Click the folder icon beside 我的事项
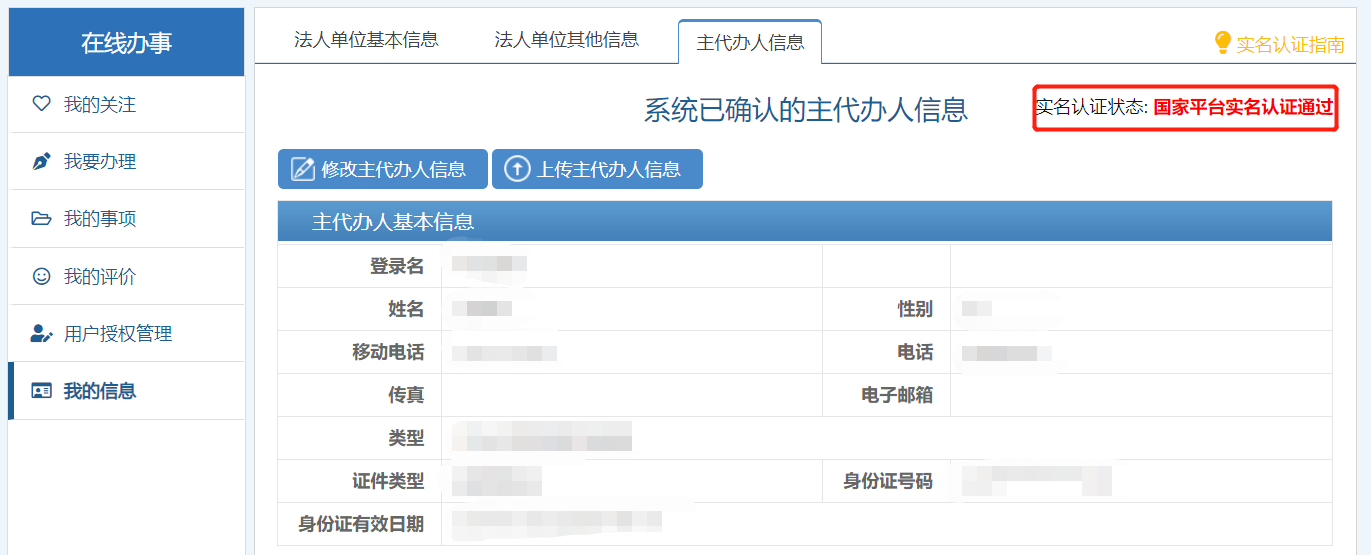Screen dimensions: 1371x555 click(41, 219)
